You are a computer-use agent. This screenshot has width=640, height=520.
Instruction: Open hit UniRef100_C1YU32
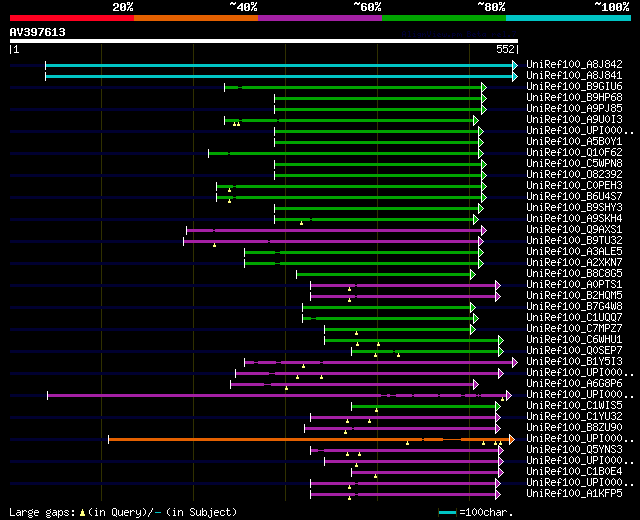click(x=574, y=417)
